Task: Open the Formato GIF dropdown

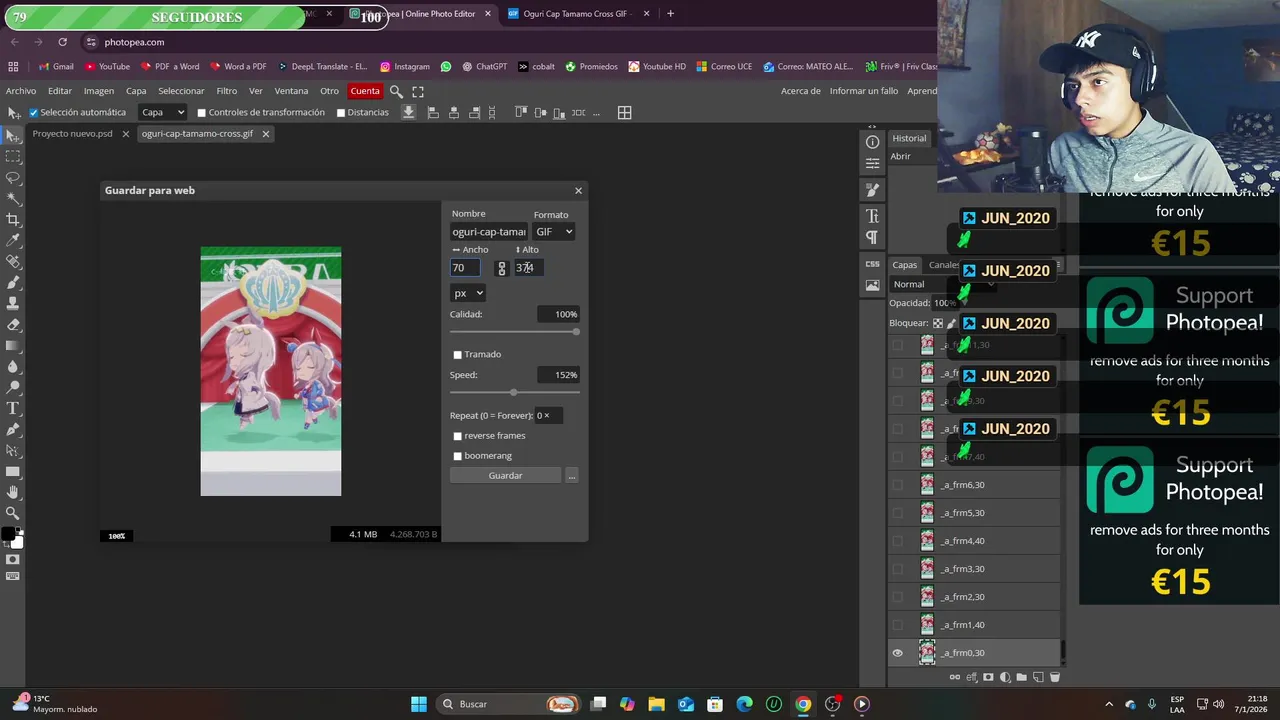Action: point(554,232)
